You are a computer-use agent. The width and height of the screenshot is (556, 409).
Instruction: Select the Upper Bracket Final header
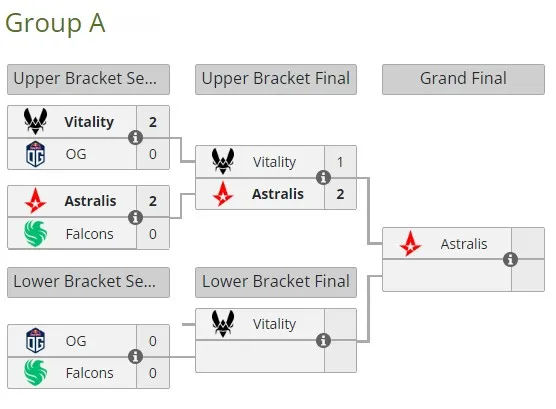click(276, 79)
